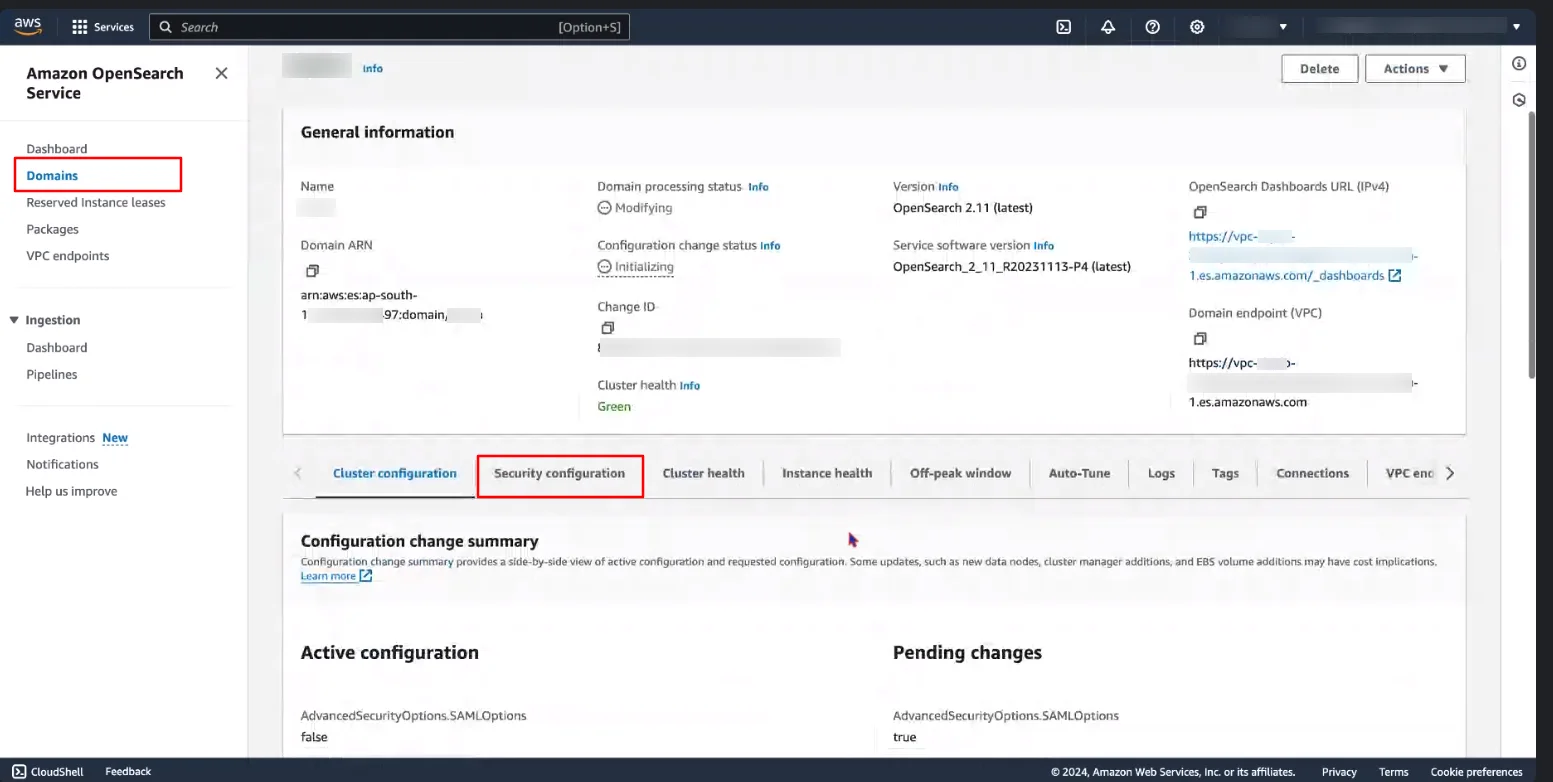This screenshot has width=1553, height=782.
Task: Open the Connections tab
Action: pyautogui.click(x=1312, y=473)
